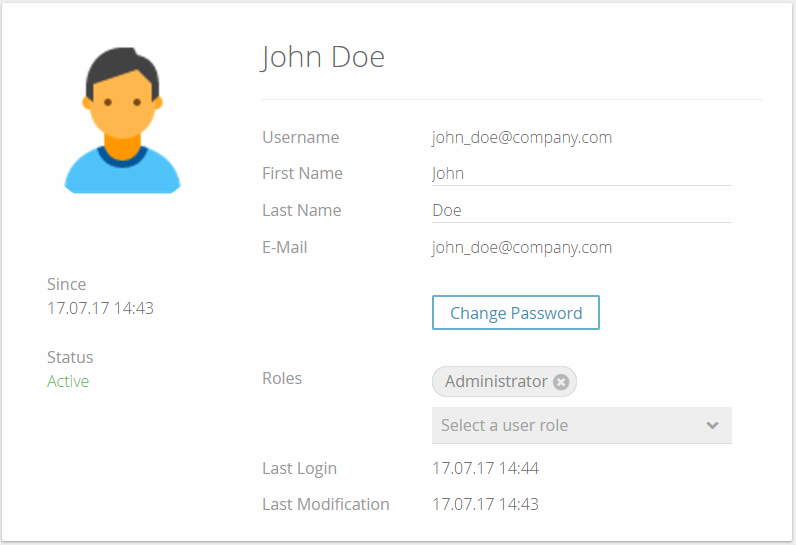
Task: Click the Since date 17.07.17 14:43
Action: click(x=101, y=308)
